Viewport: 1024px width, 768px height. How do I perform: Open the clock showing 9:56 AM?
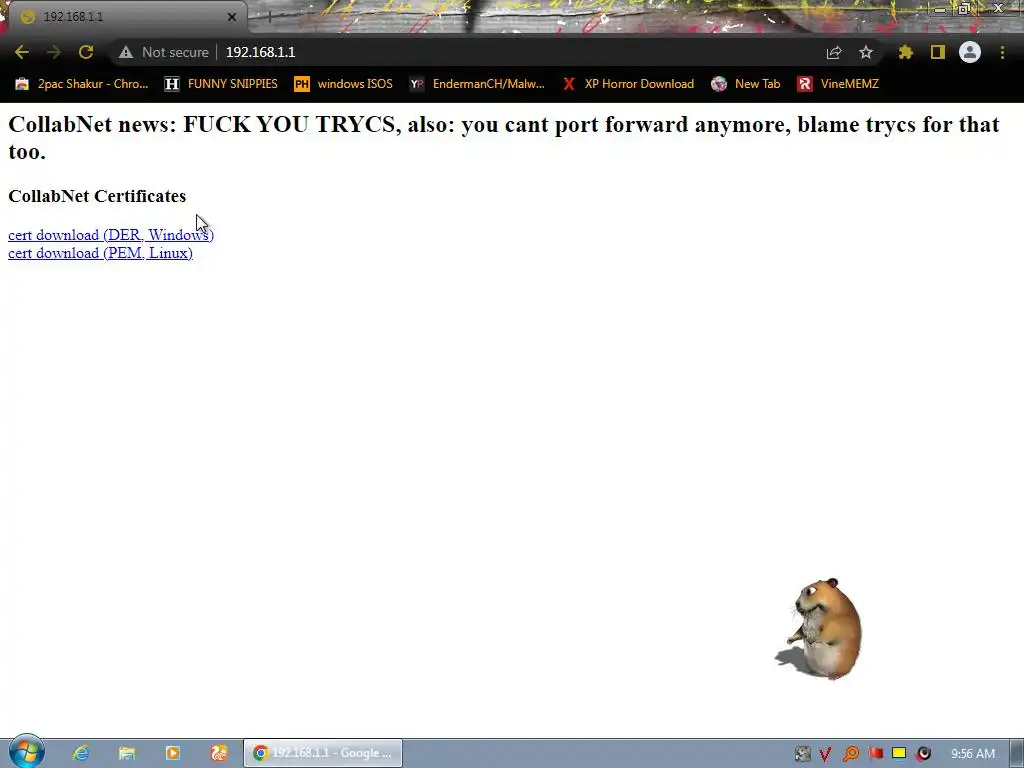point(973,754)
